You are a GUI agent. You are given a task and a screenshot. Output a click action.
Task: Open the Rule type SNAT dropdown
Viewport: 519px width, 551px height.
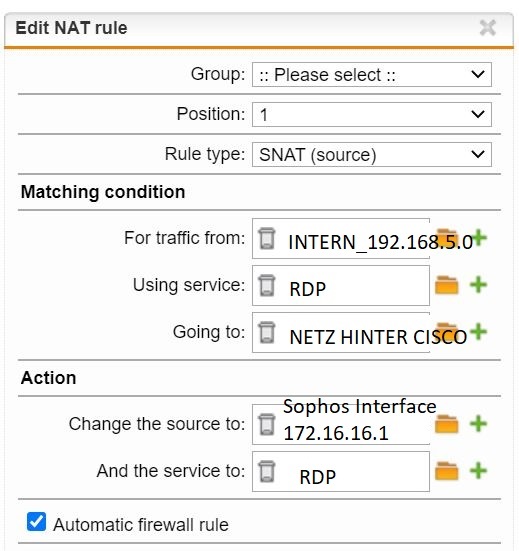pyautogui.click(x=372, y=155)
